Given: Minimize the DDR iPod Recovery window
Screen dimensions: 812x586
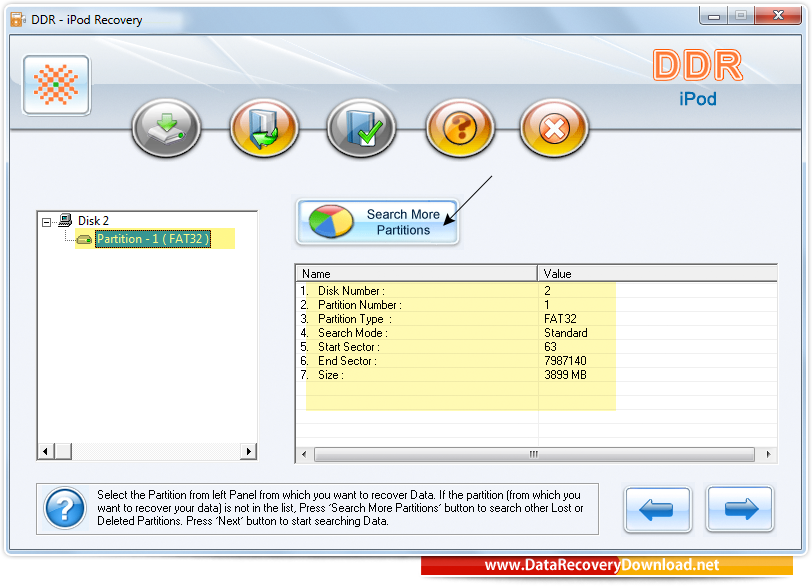Looking at the screenshot, I should click(714, 16).
